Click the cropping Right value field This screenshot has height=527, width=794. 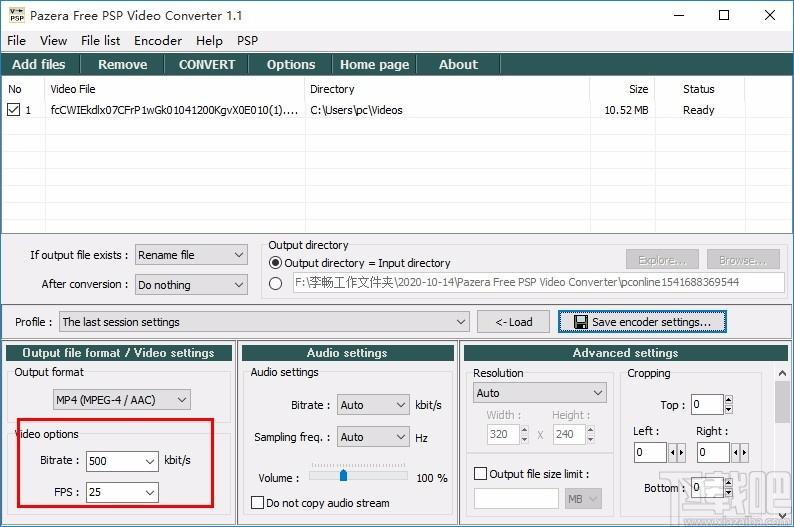point(713,452)
